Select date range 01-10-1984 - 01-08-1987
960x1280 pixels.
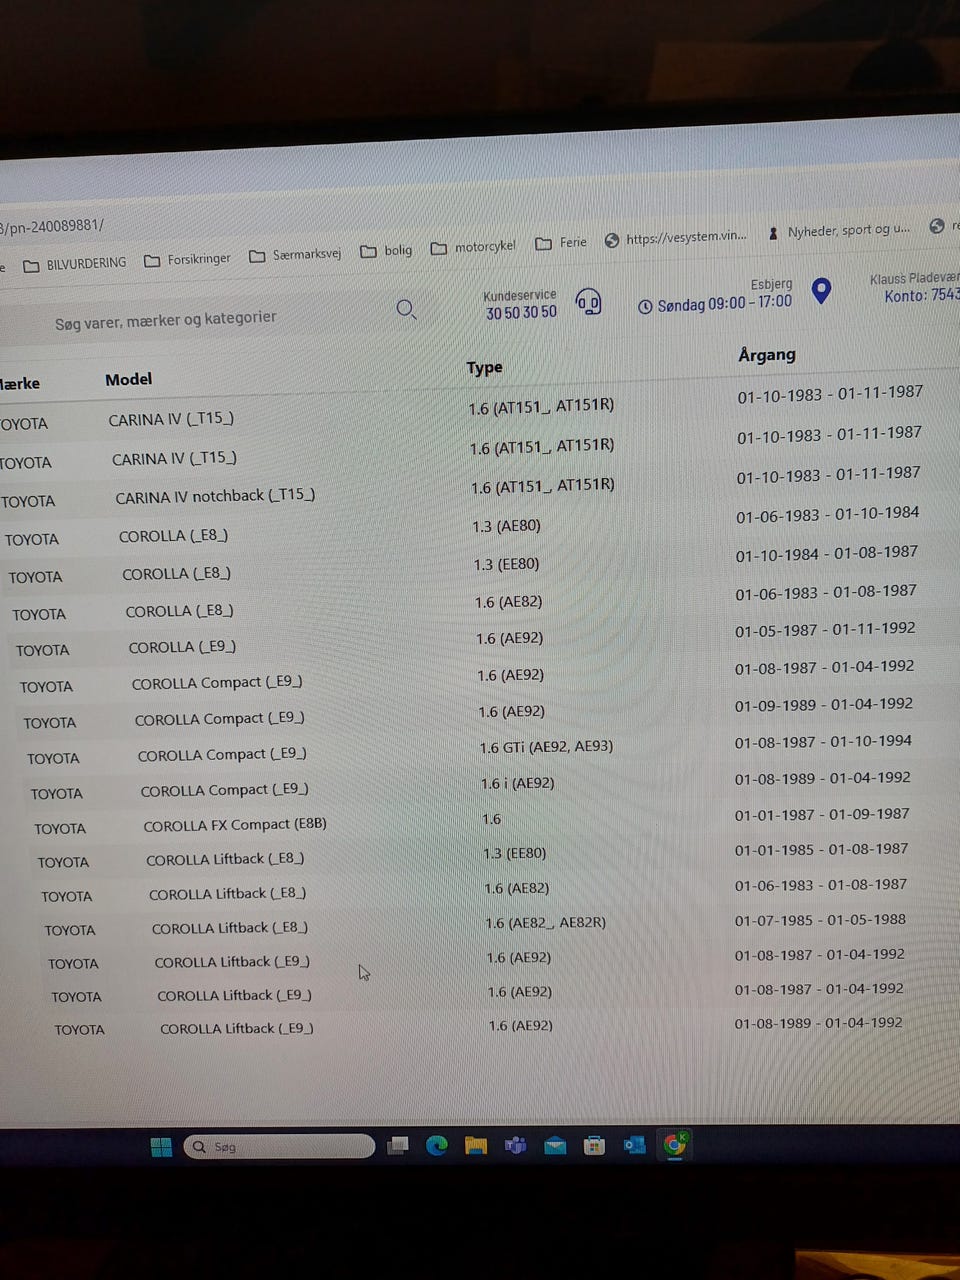click(826, 554)
